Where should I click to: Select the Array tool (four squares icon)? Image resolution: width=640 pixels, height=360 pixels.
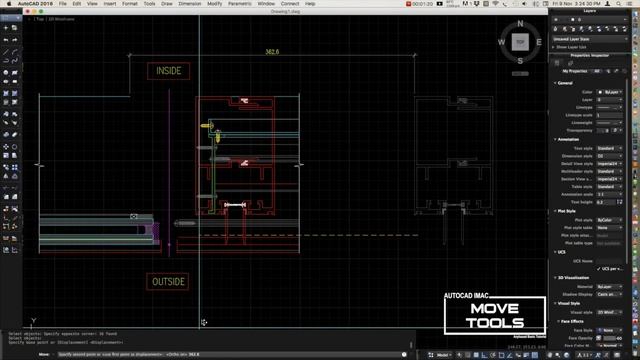pos(15,167)
